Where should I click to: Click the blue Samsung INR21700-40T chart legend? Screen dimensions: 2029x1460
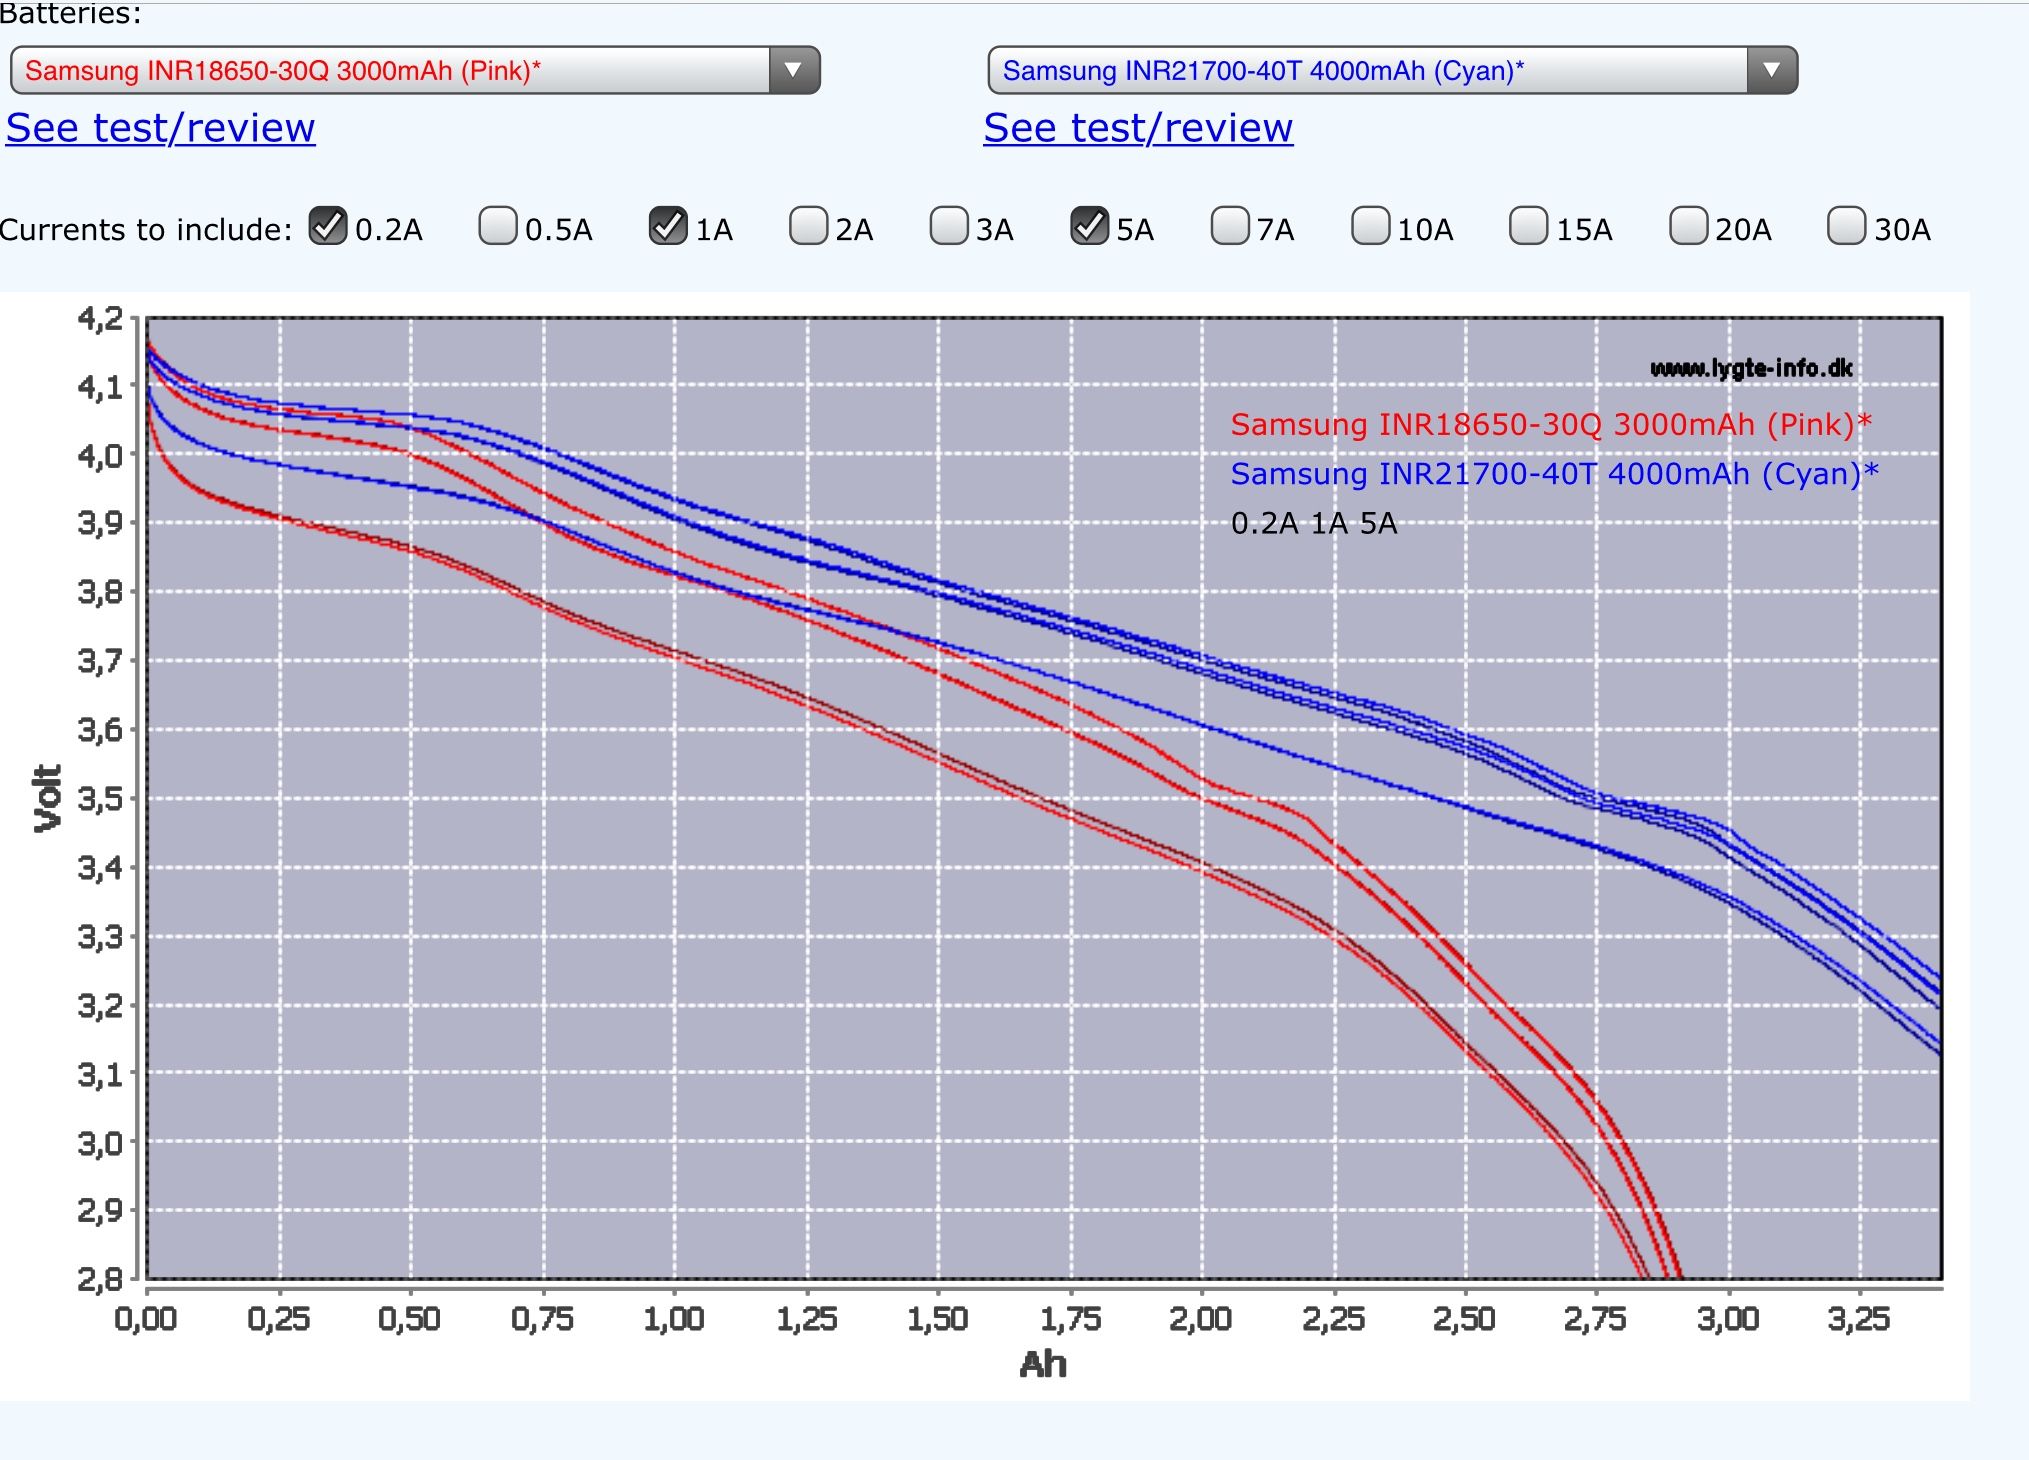[1555, 474]
